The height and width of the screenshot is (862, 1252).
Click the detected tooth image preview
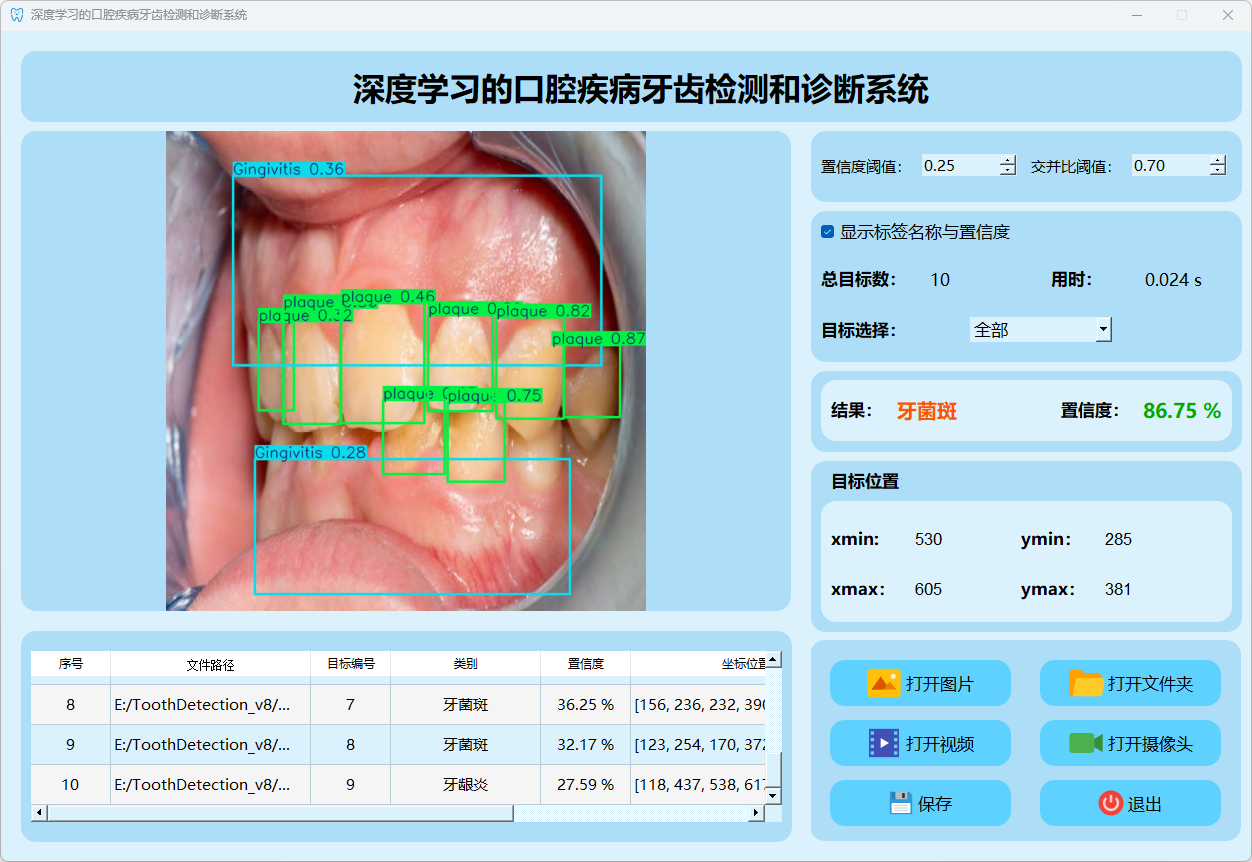pos(405,370)
